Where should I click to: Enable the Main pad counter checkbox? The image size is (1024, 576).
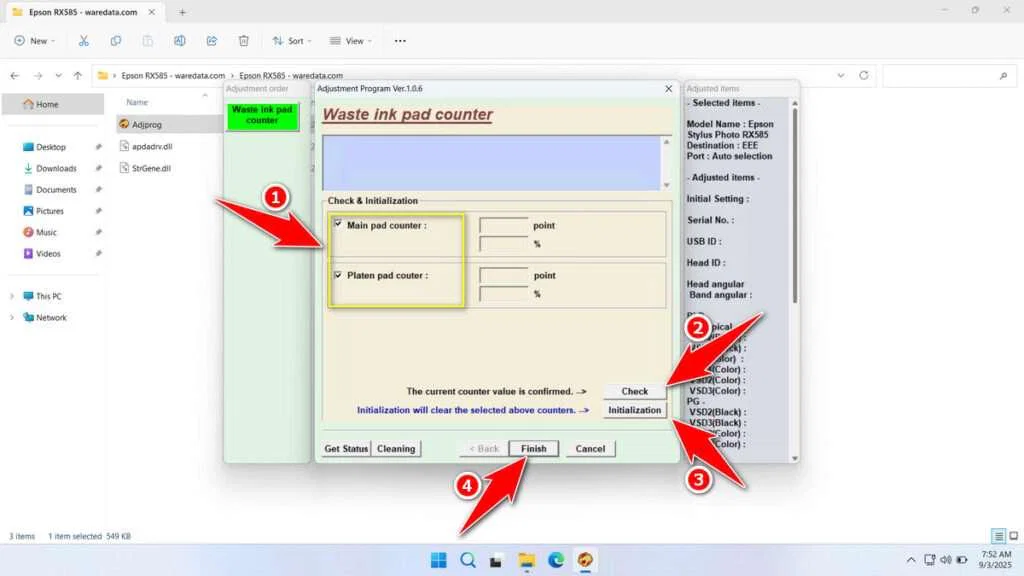(x=337, y=225)
